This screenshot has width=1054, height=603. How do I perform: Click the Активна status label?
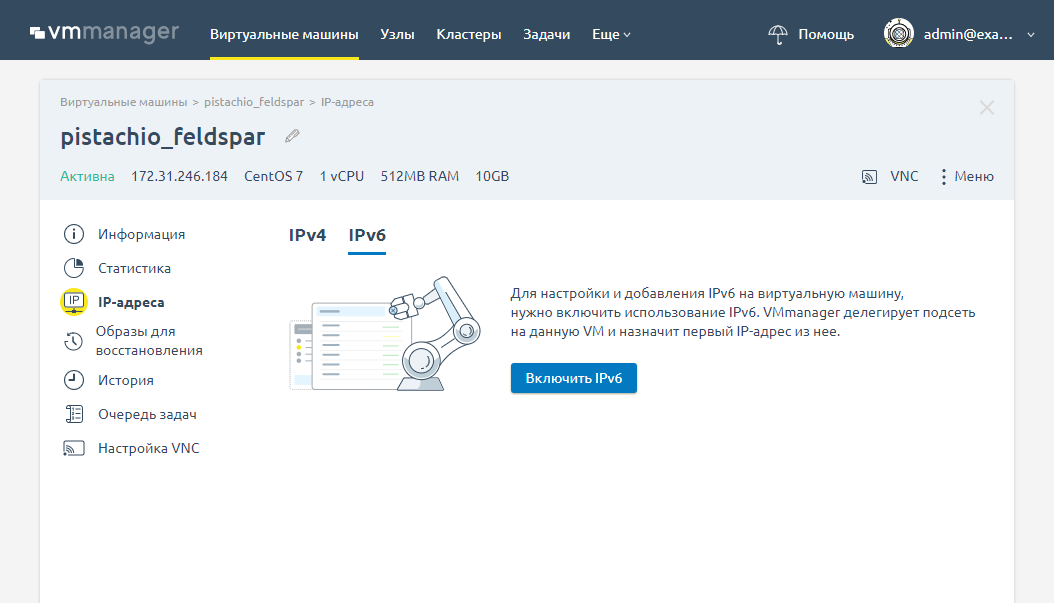coord(87,176)
